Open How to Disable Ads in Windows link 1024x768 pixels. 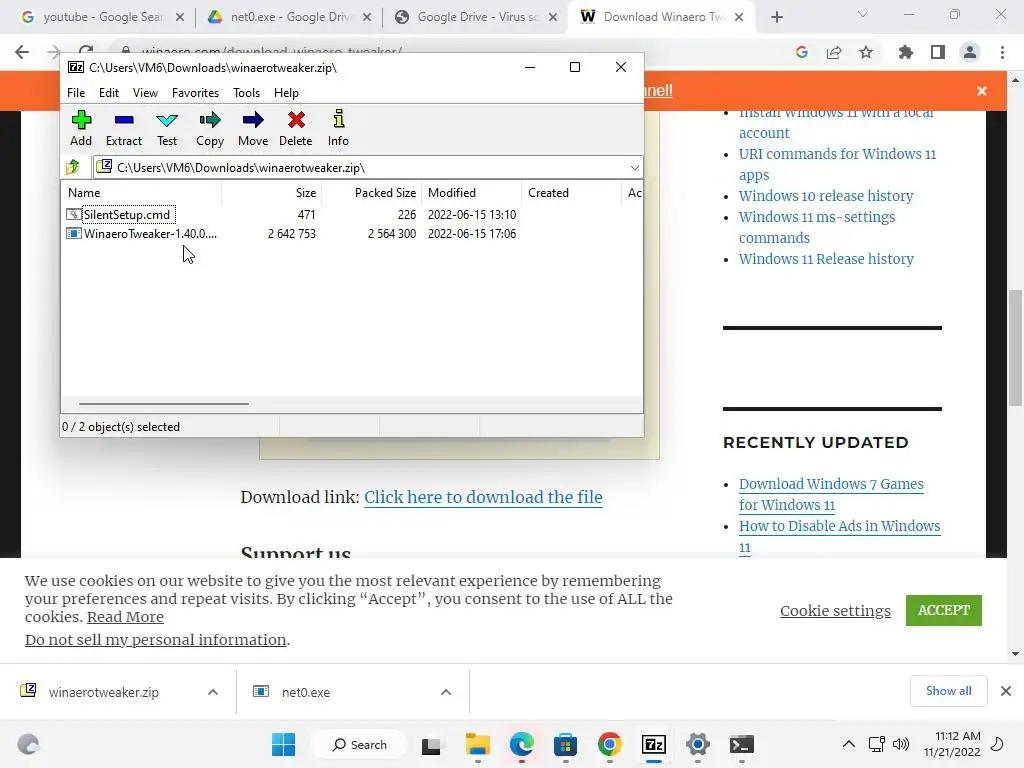(840, 536)
